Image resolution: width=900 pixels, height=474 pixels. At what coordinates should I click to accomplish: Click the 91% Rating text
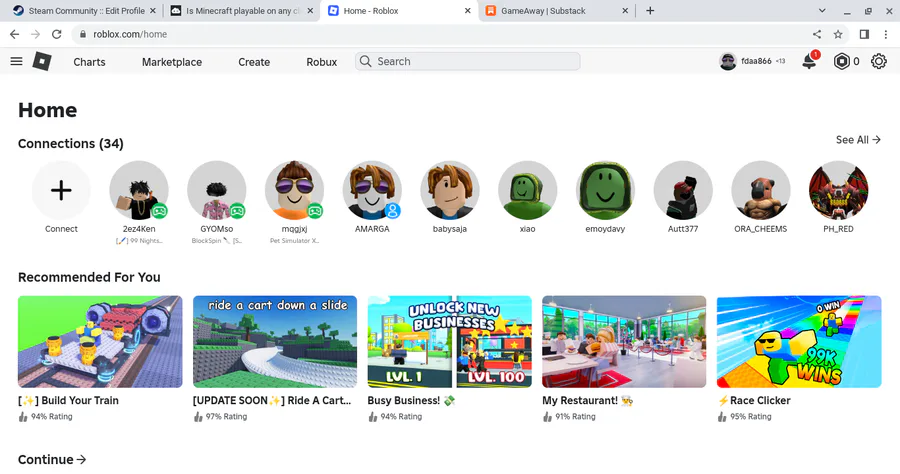(x=575, y=417)
